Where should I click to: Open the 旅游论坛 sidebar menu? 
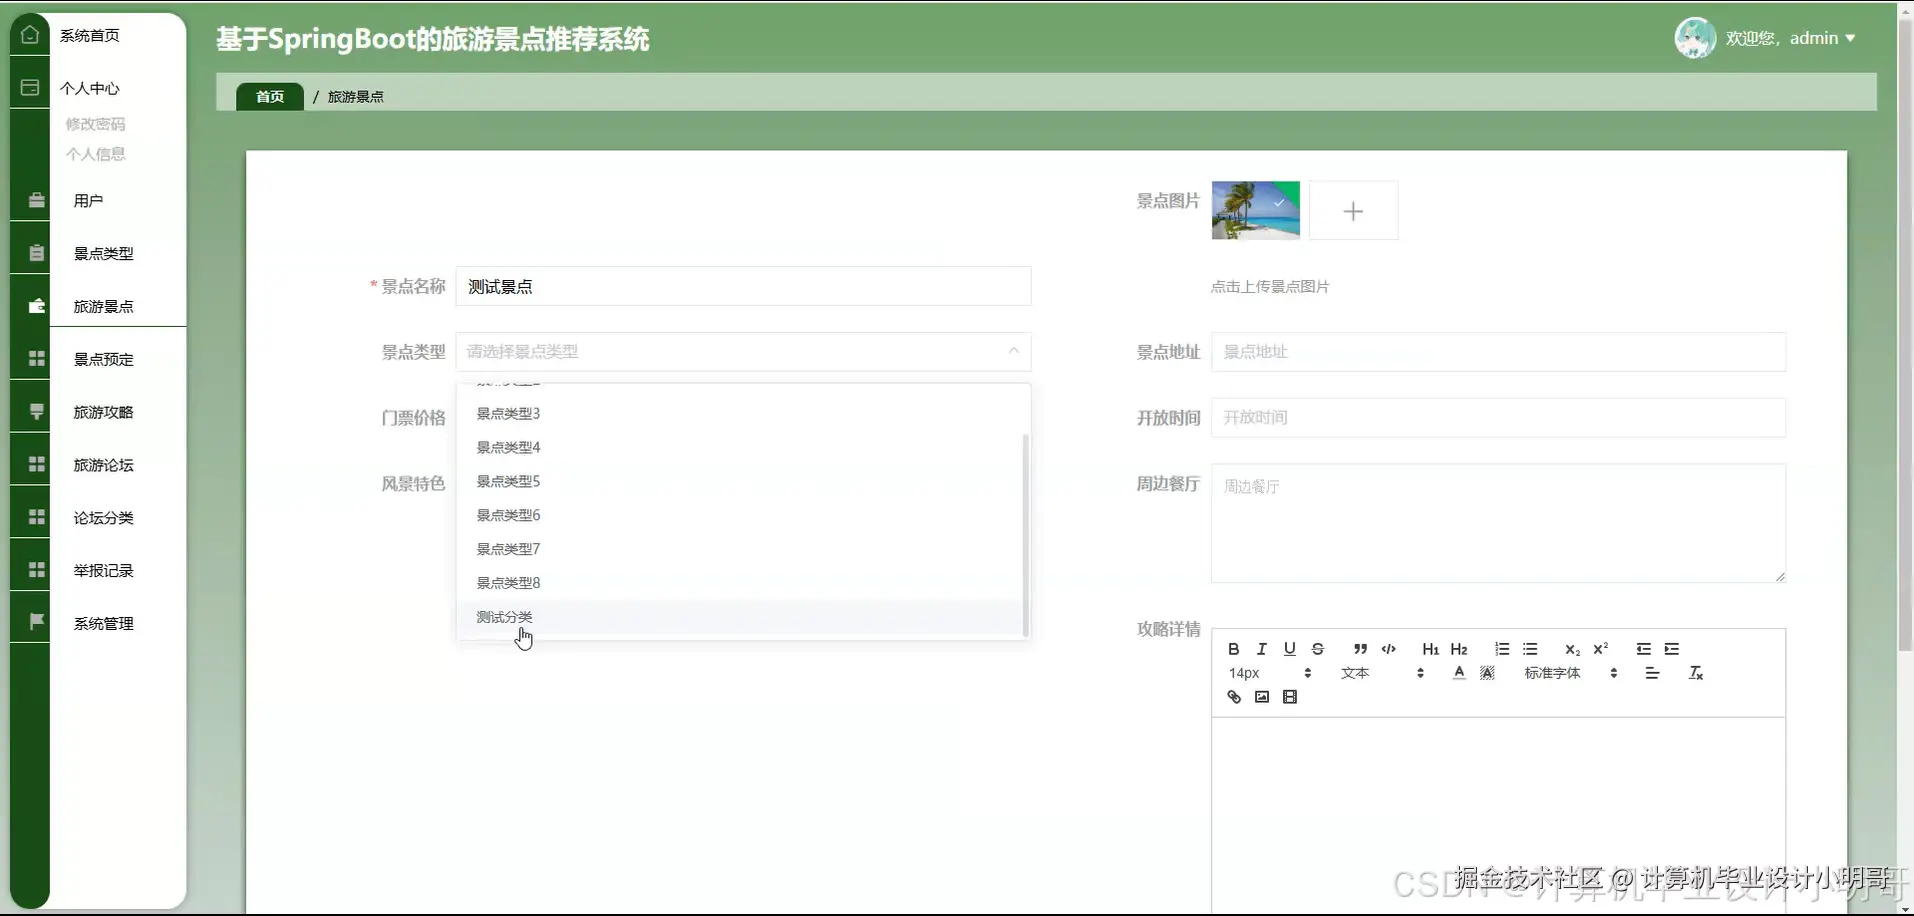(103, 464)
